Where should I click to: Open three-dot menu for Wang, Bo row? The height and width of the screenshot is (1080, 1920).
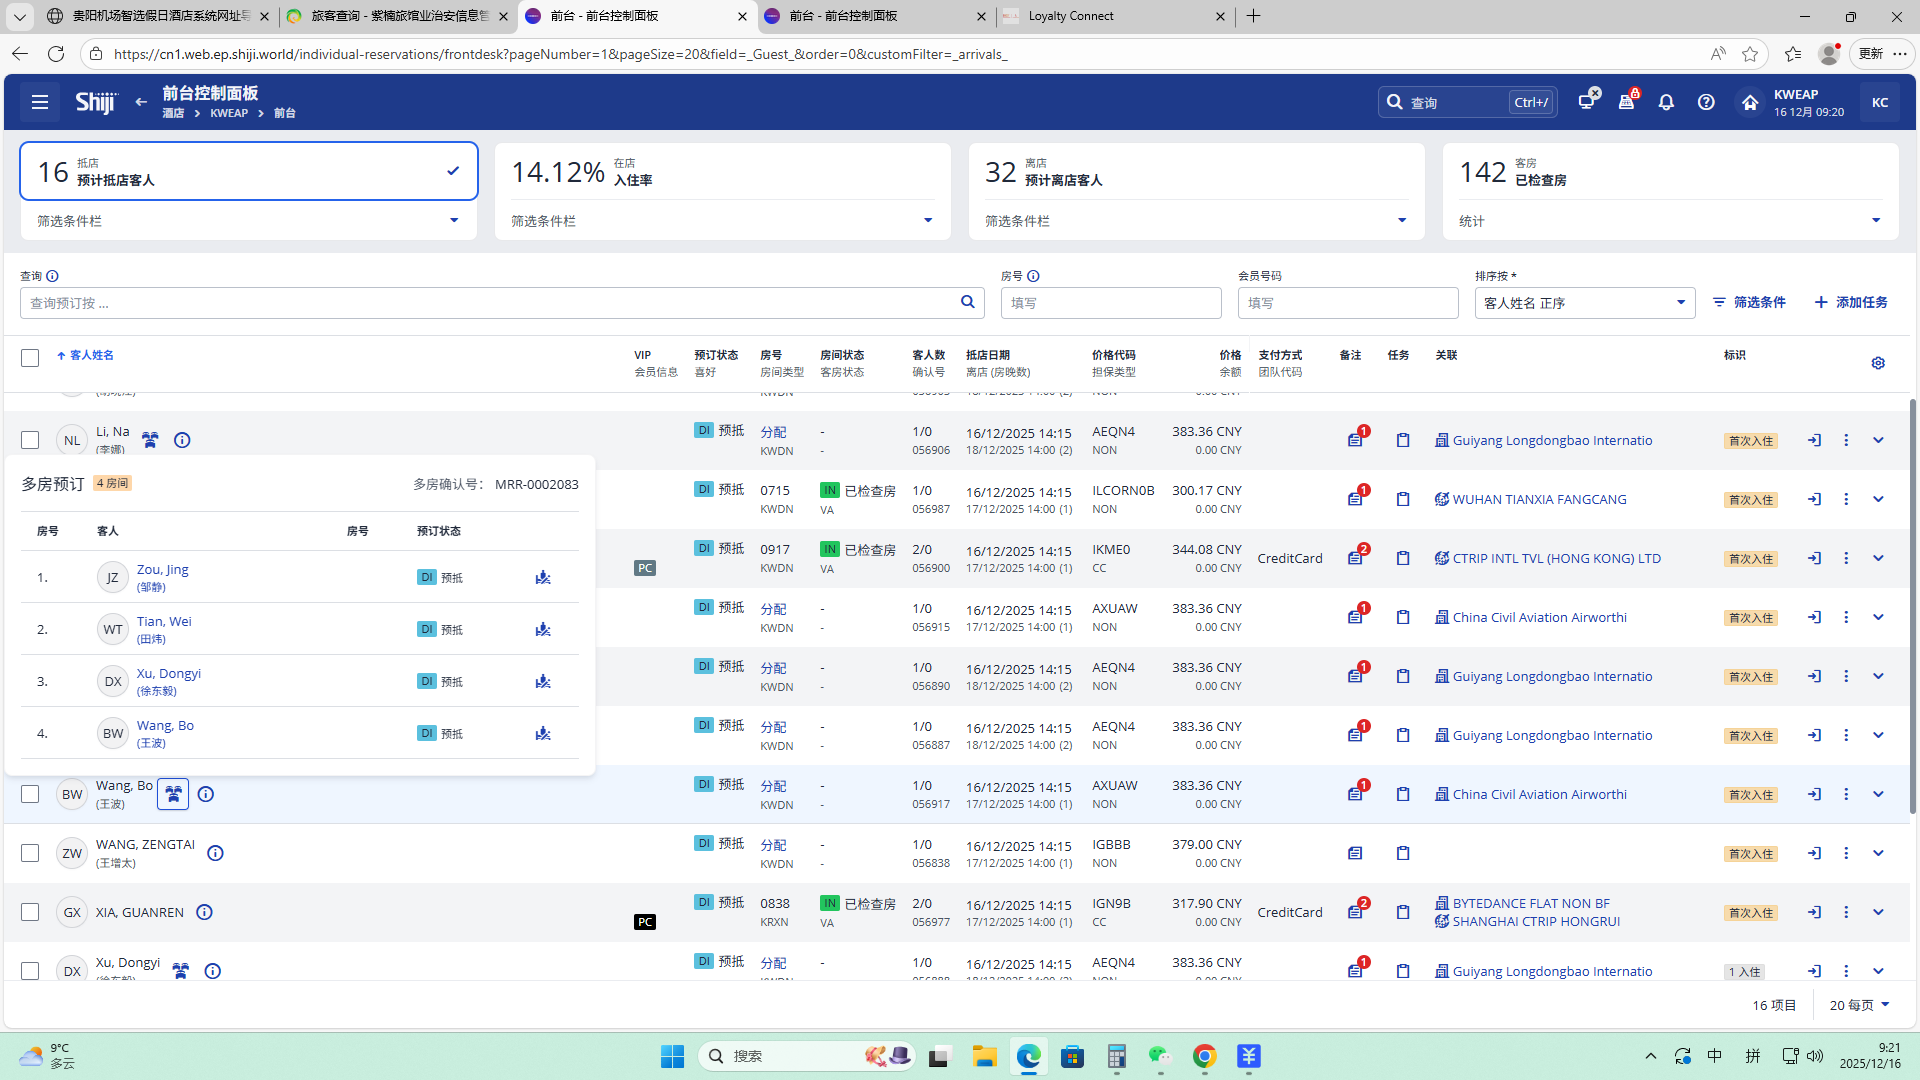pos(1846,794)
